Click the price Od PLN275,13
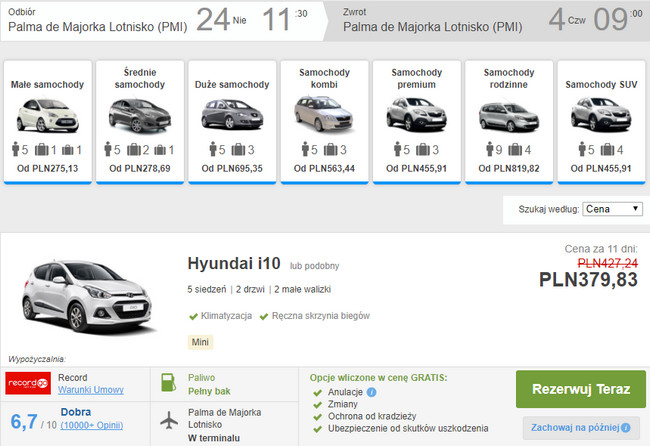Image resolution: width=650 pixels, height=446 pixels. [48, 169]
